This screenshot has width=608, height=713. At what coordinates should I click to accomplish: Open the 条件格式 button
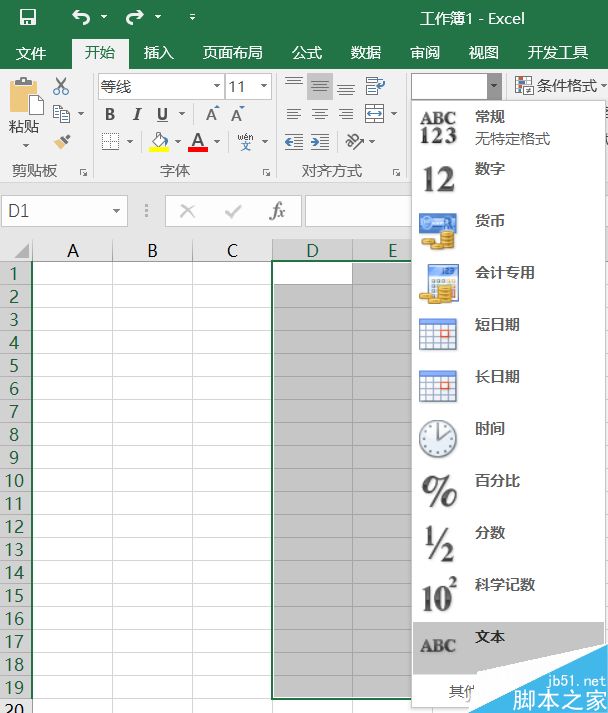click(x=561, y=85)
